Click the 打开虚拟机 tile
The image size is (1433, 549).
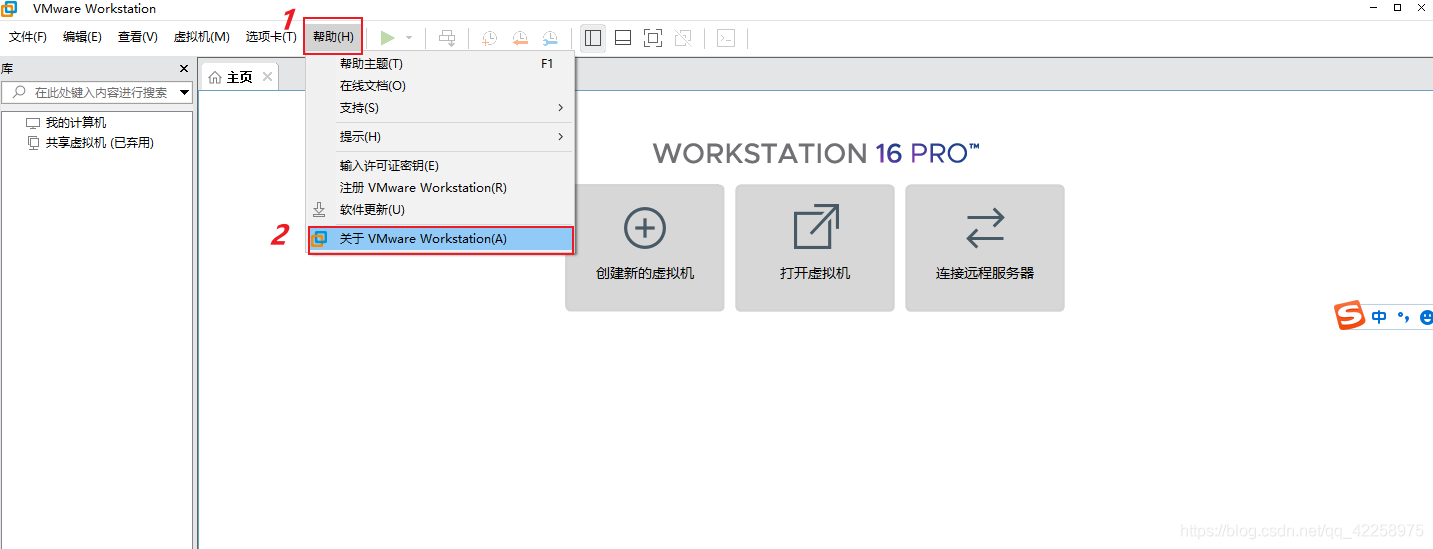click(815, 248)
